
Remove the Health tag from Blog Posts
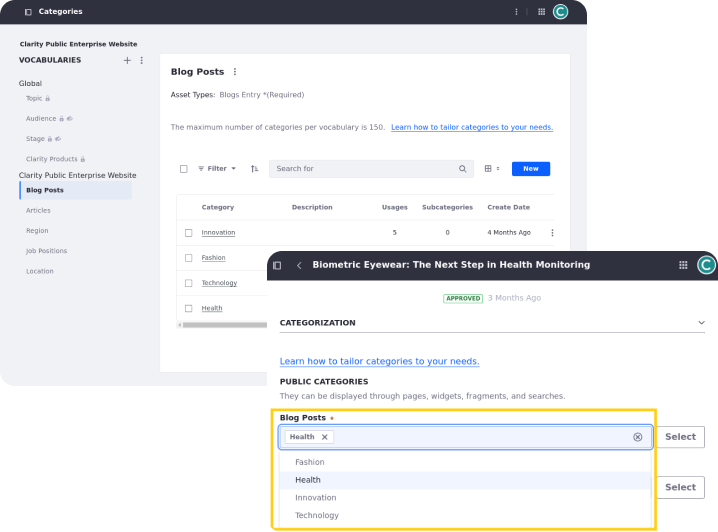(324, 437)
